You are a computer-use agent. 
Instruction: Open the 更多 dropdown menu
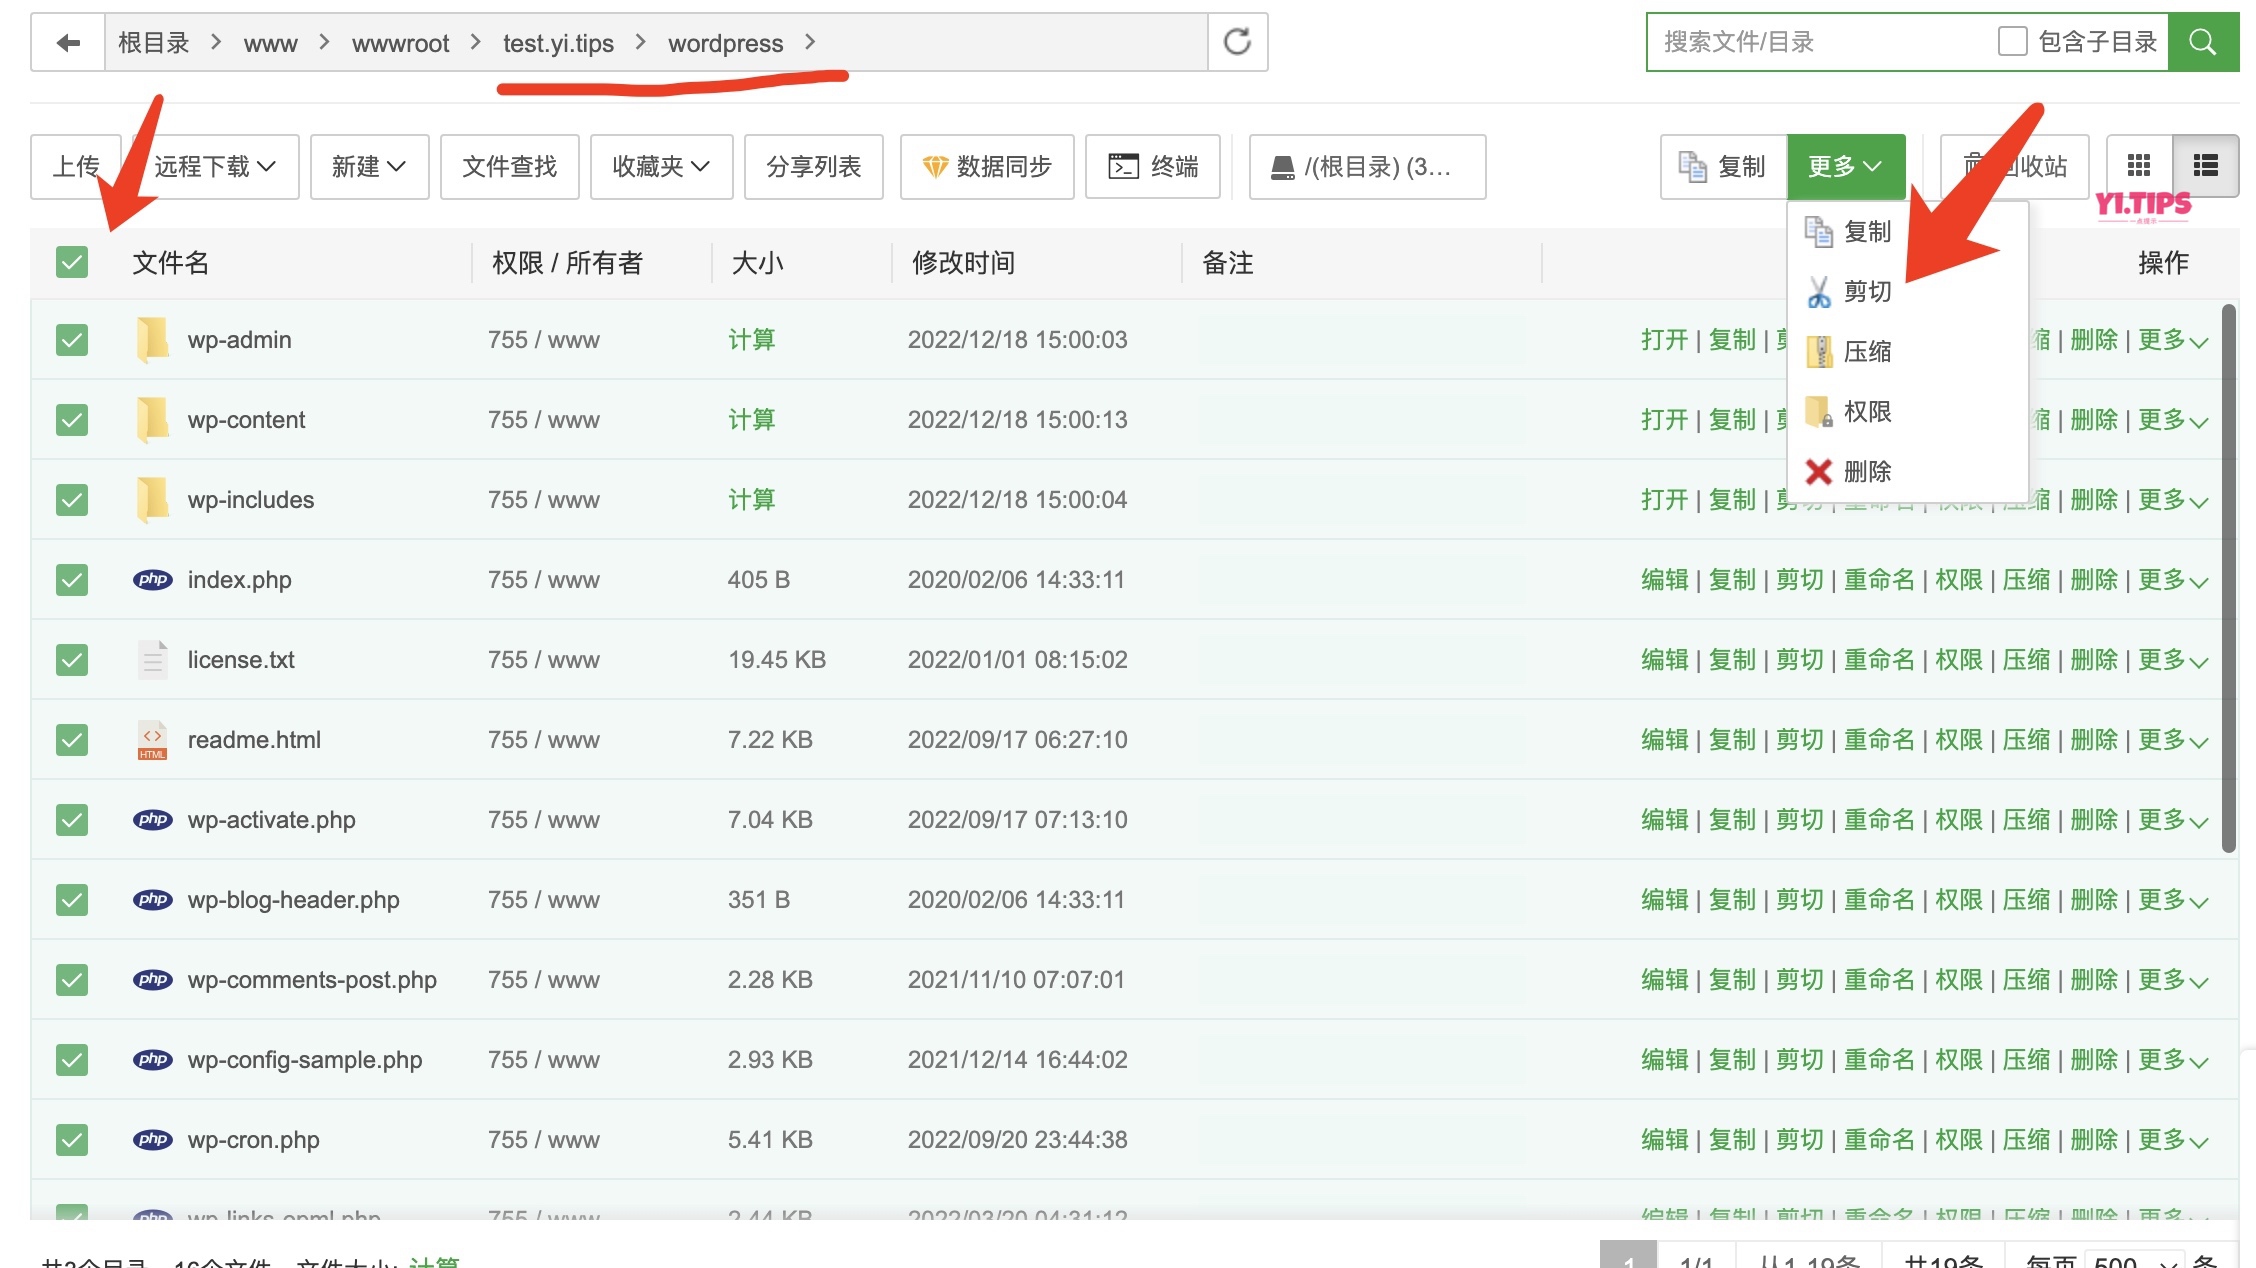[1846, 166]
